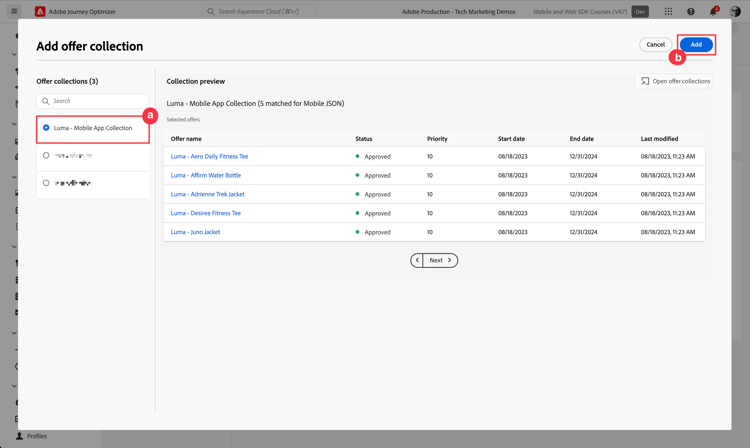Click Adobe Production - Tech Marketing Demos organization
Image resolution: width=750 pixels, height=448 pixels.
click(459, 11)
